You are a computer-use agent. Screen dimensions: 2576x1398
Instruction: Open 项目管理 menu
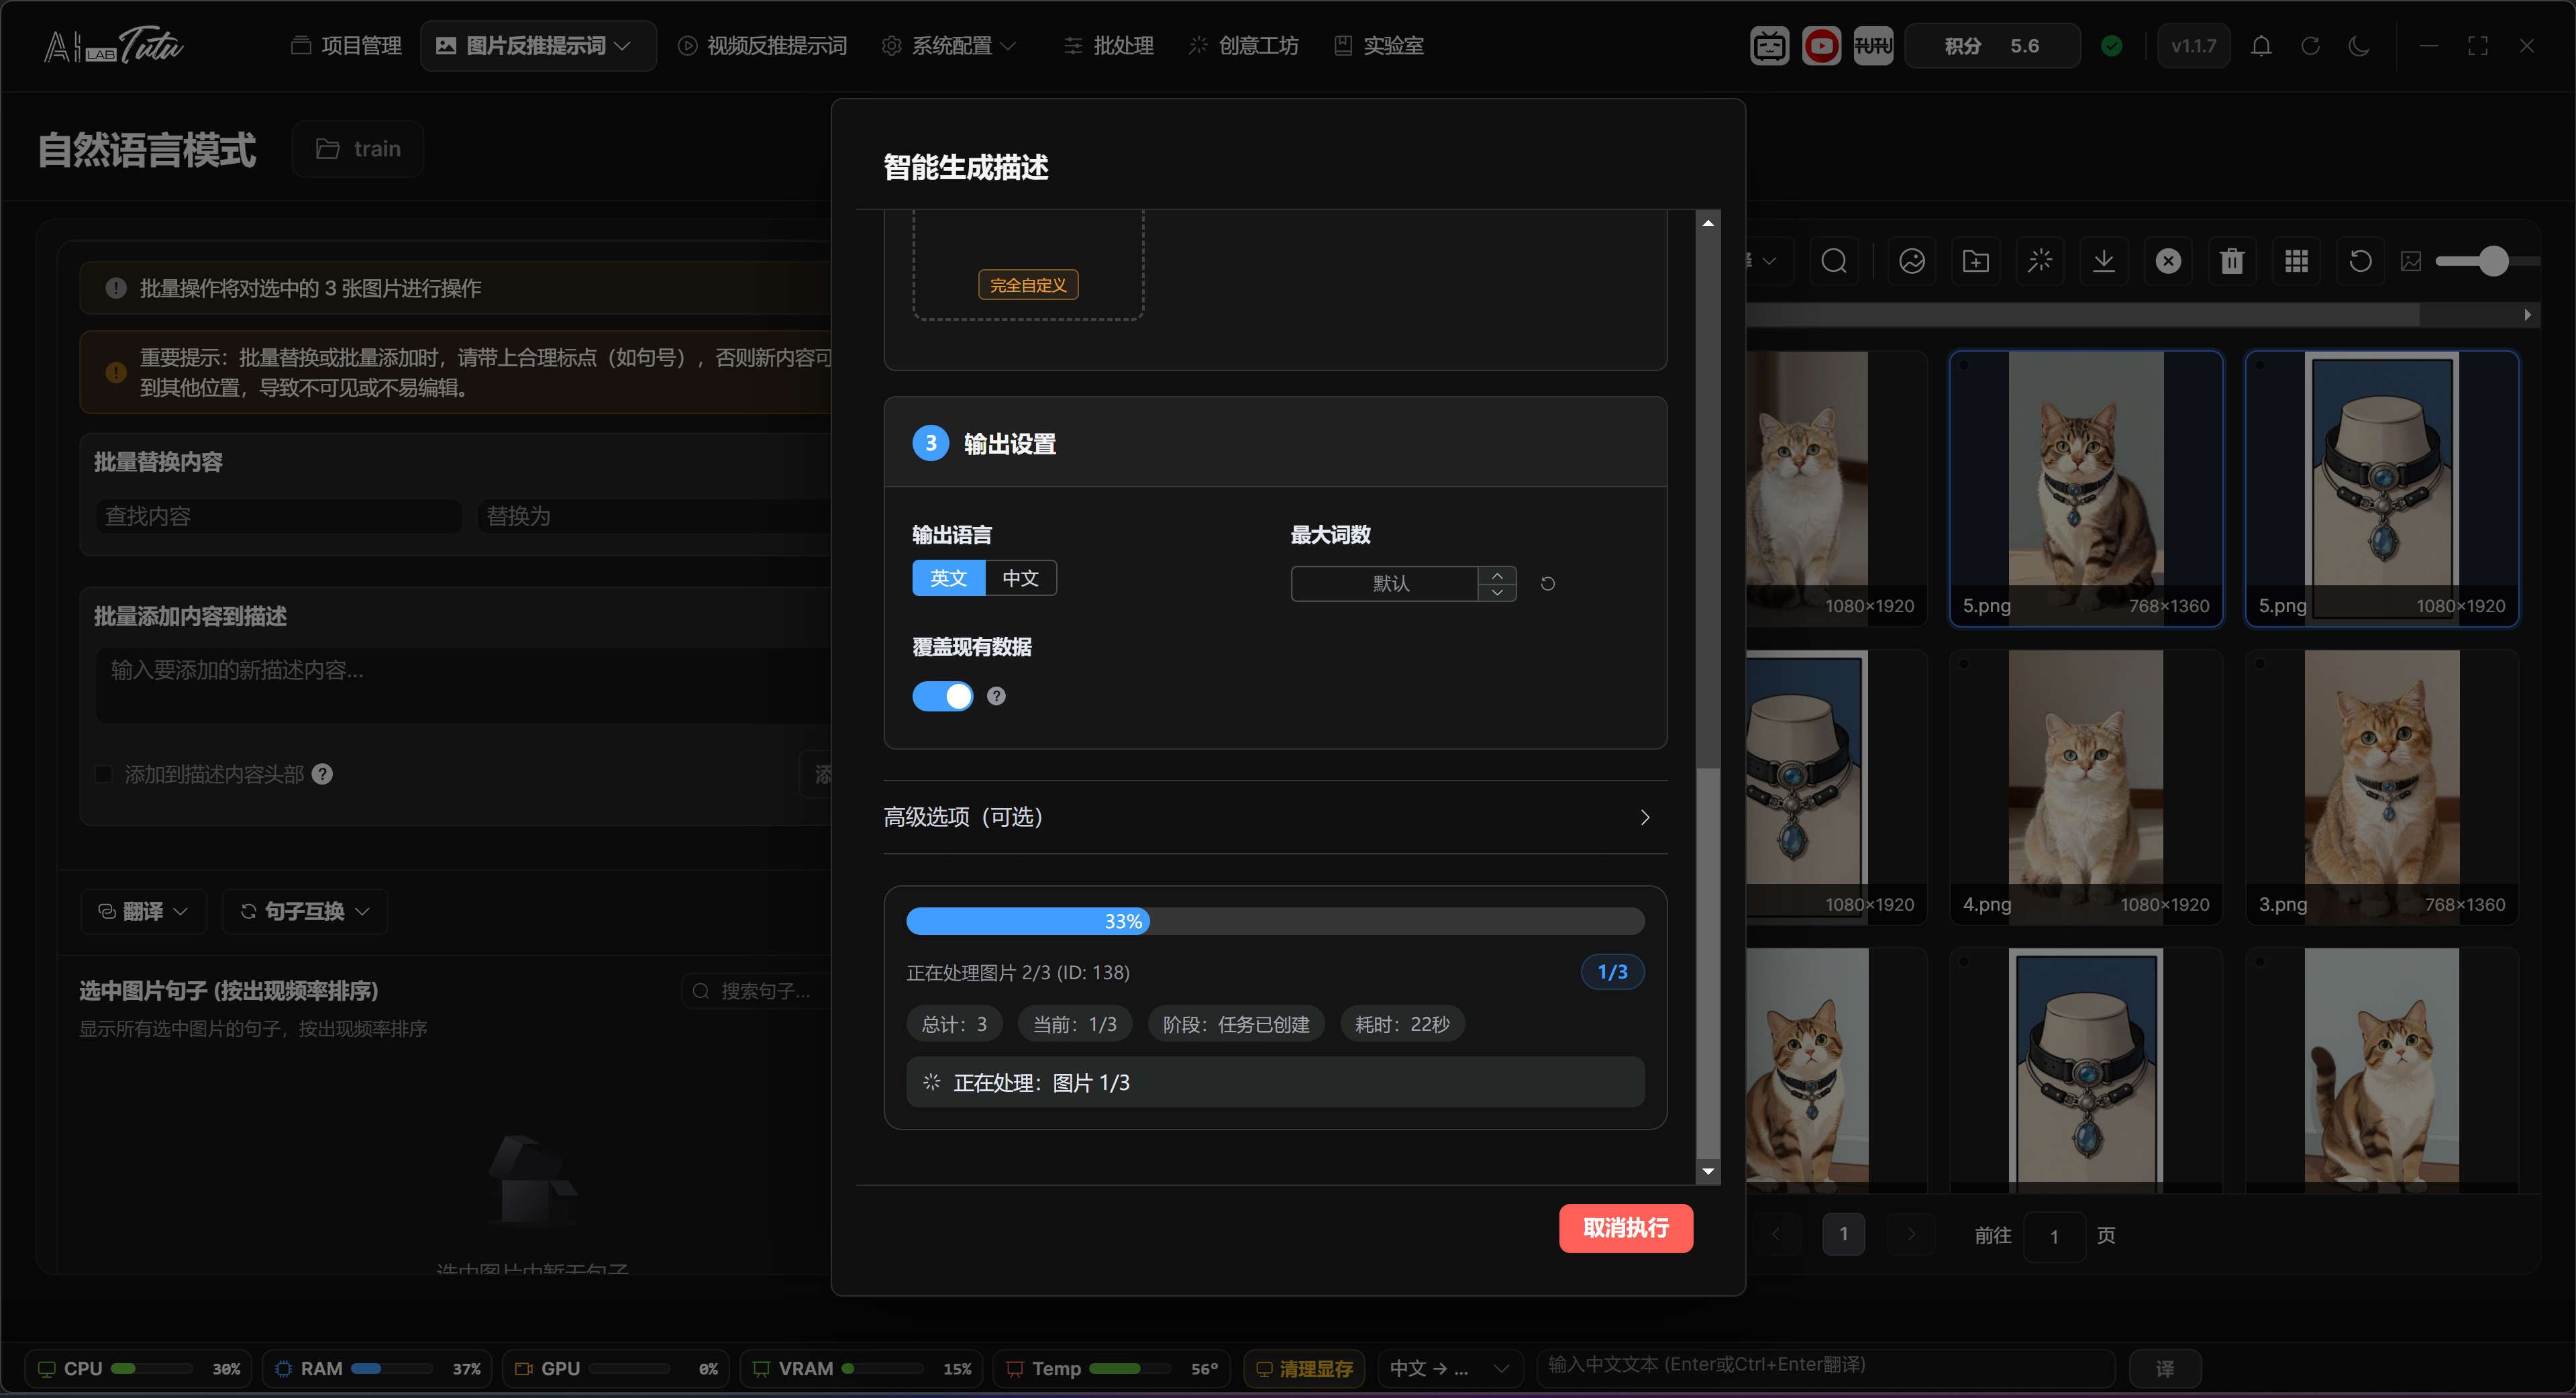pos(346,46)
